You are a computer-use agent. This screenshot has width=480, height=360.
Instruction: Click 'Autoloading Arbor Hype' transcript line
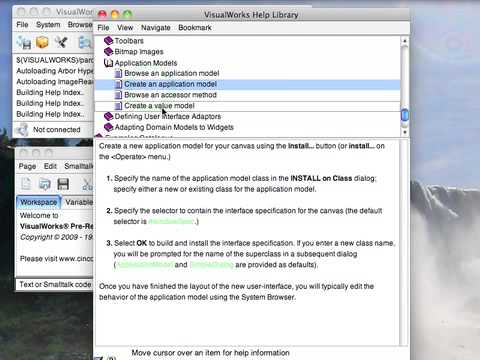(55, 71)
